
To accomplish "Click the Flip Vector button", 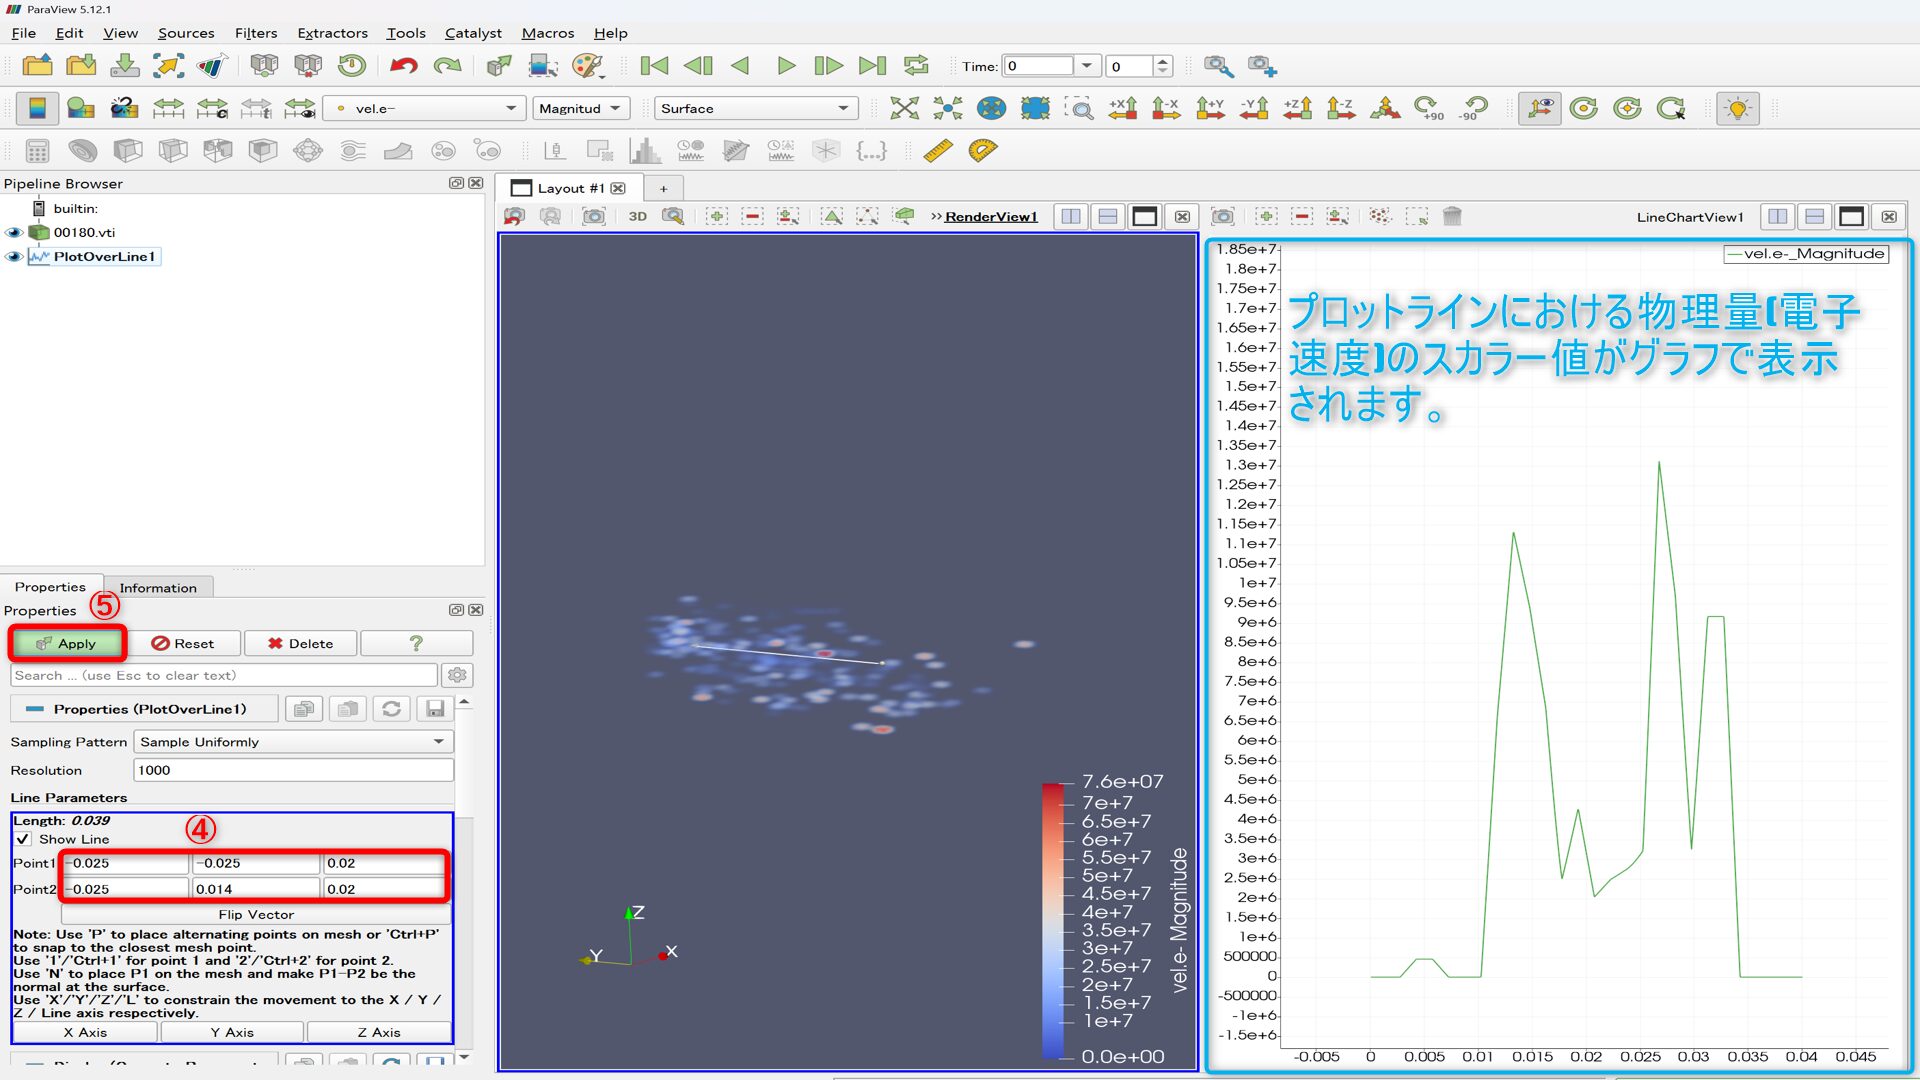I will (256, 914).
